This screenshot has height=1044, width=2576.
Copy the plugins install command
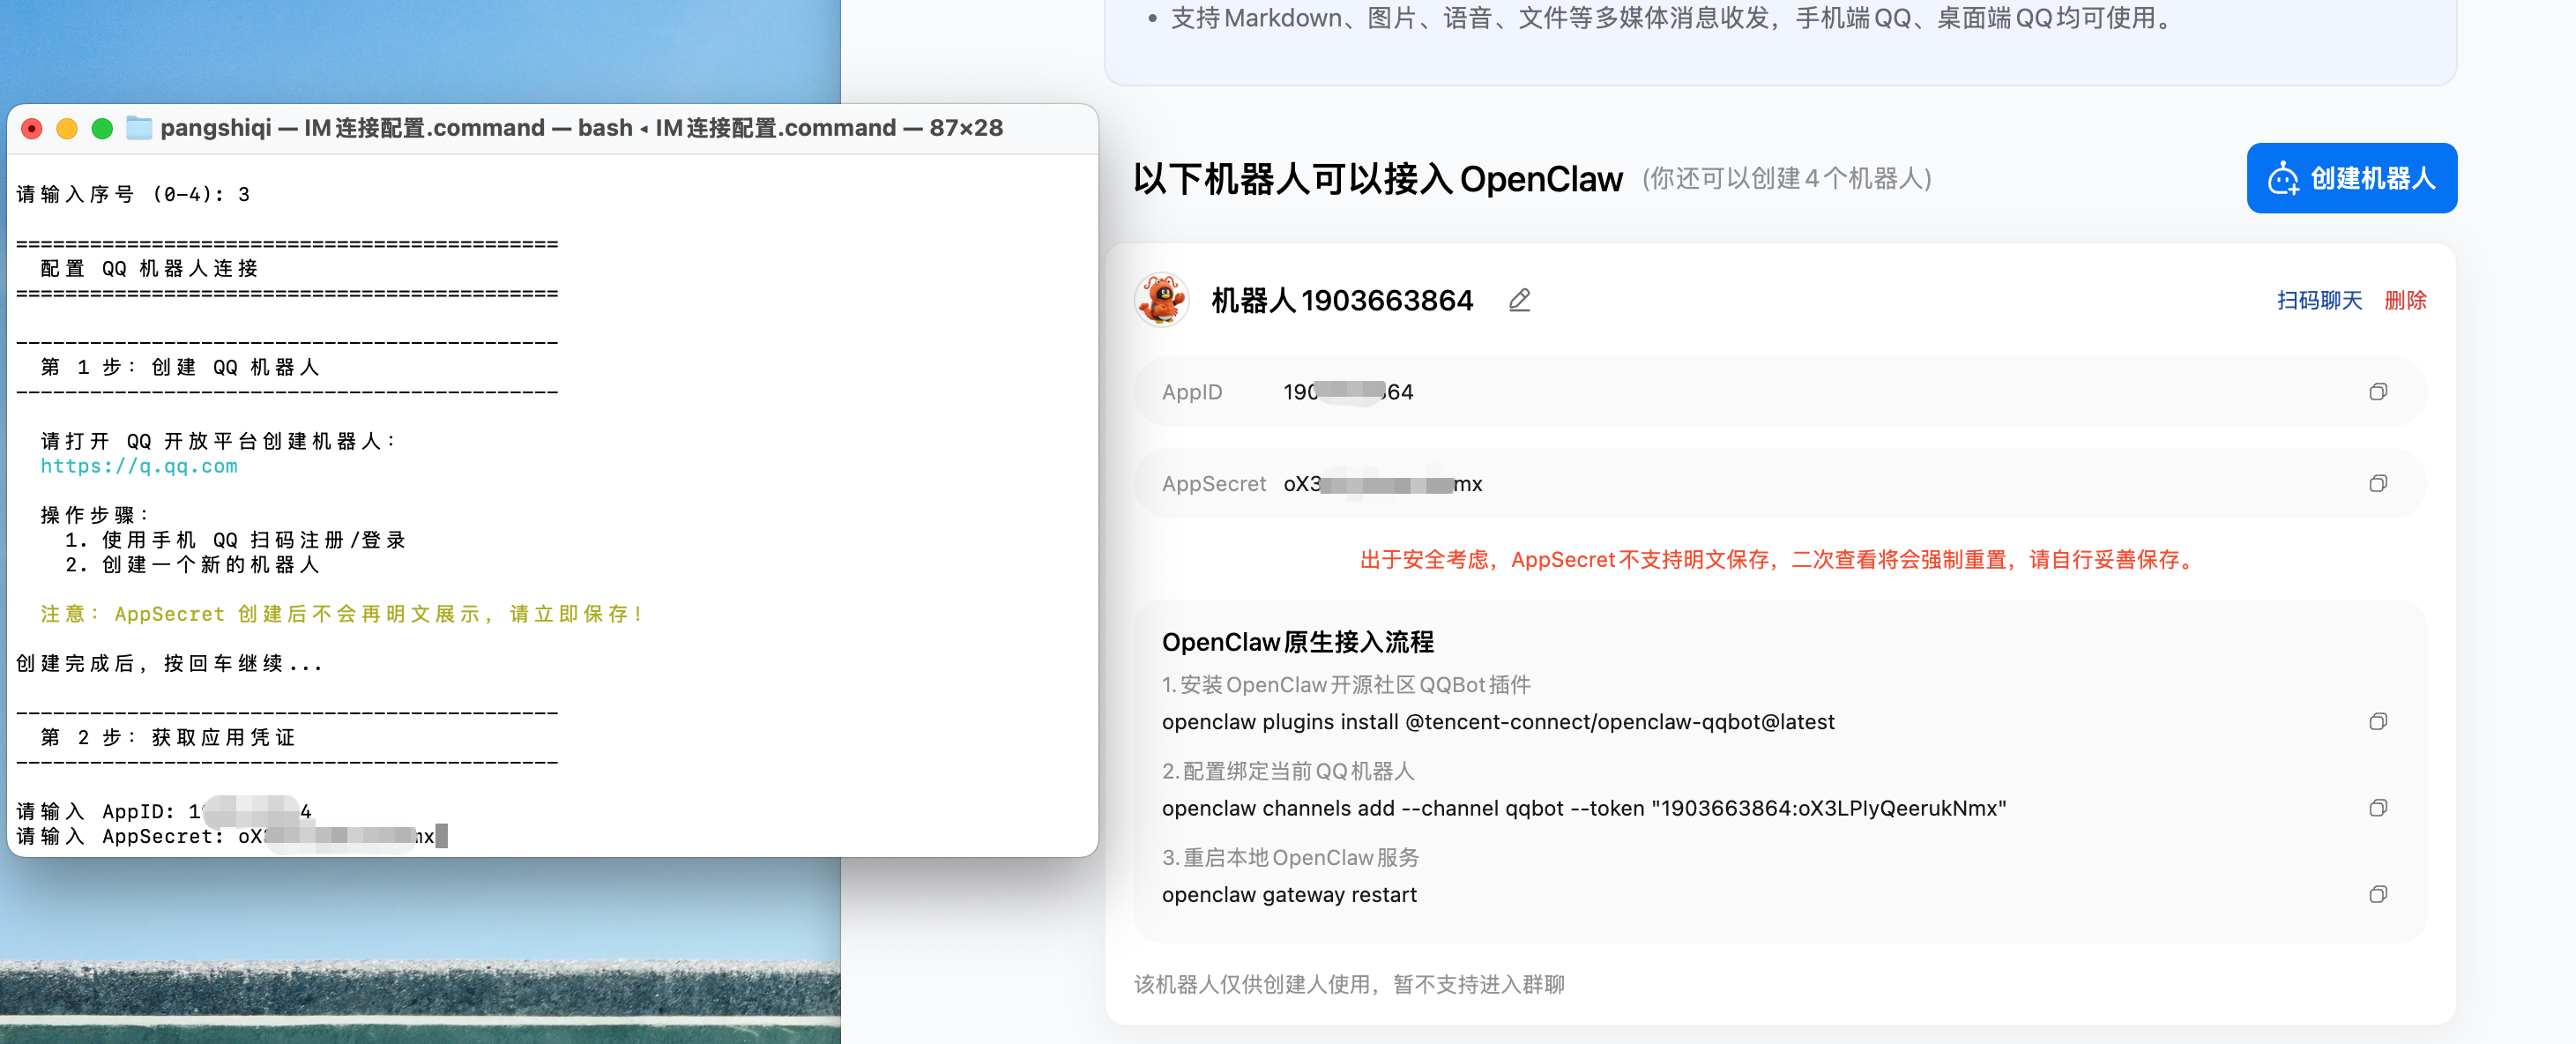(x=2377, y=722)
